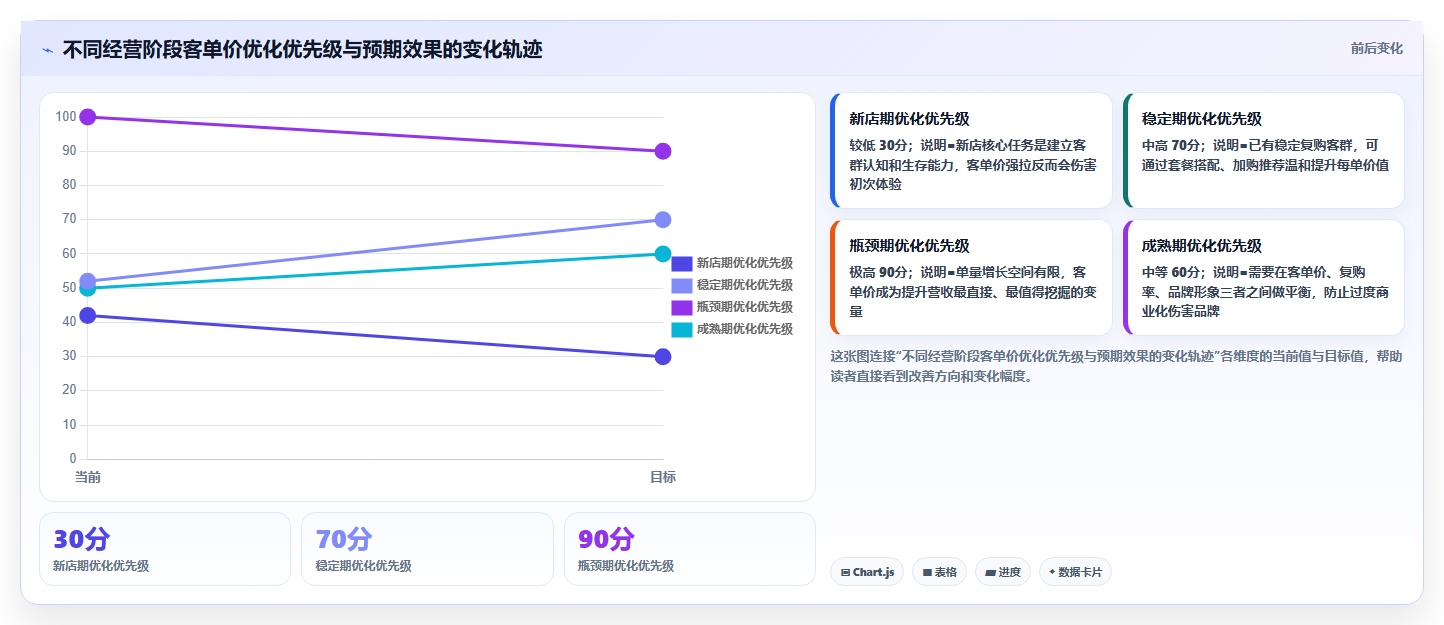Open the 新店期优化优先级 info card
The image size is (1444, 625).
pos(971,151)
